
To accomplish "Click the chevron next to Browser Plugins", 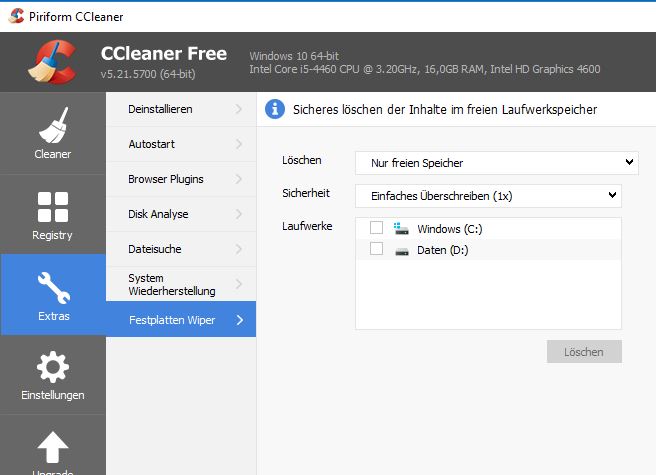I will point(239,179).
